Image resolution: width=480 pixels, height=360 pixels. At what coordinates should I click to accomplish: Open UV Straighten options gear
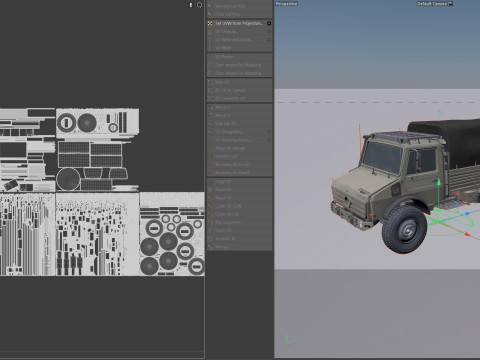(269, 132)
